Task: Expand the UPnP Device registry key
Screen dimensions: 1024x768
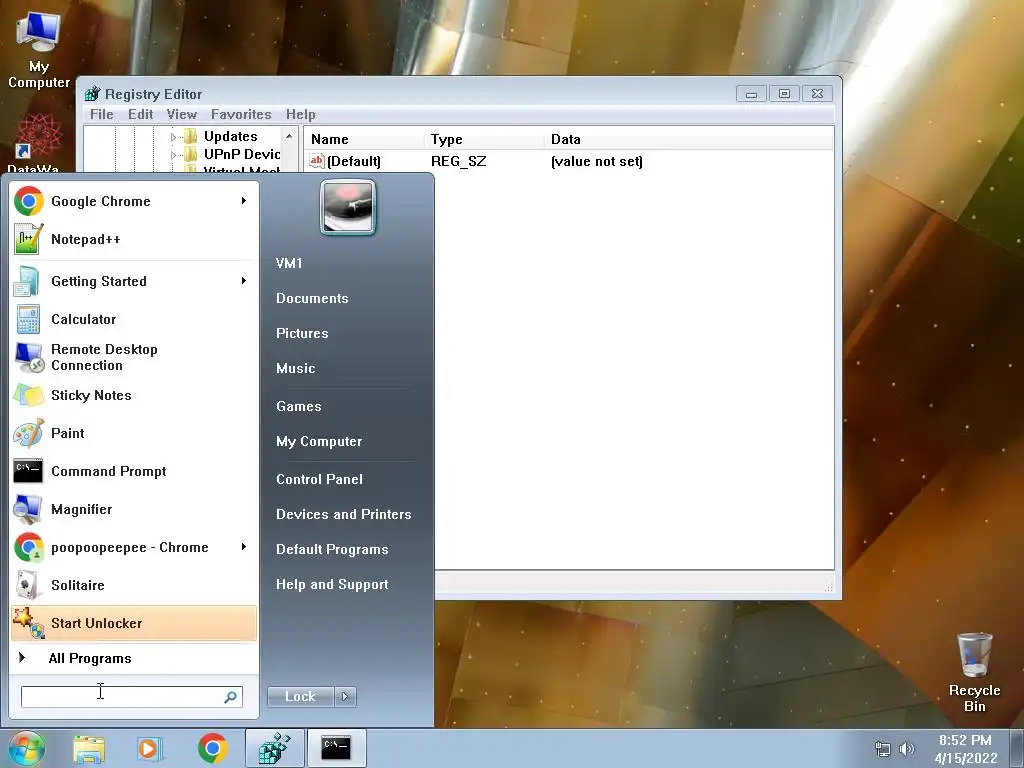Action: 173,155
